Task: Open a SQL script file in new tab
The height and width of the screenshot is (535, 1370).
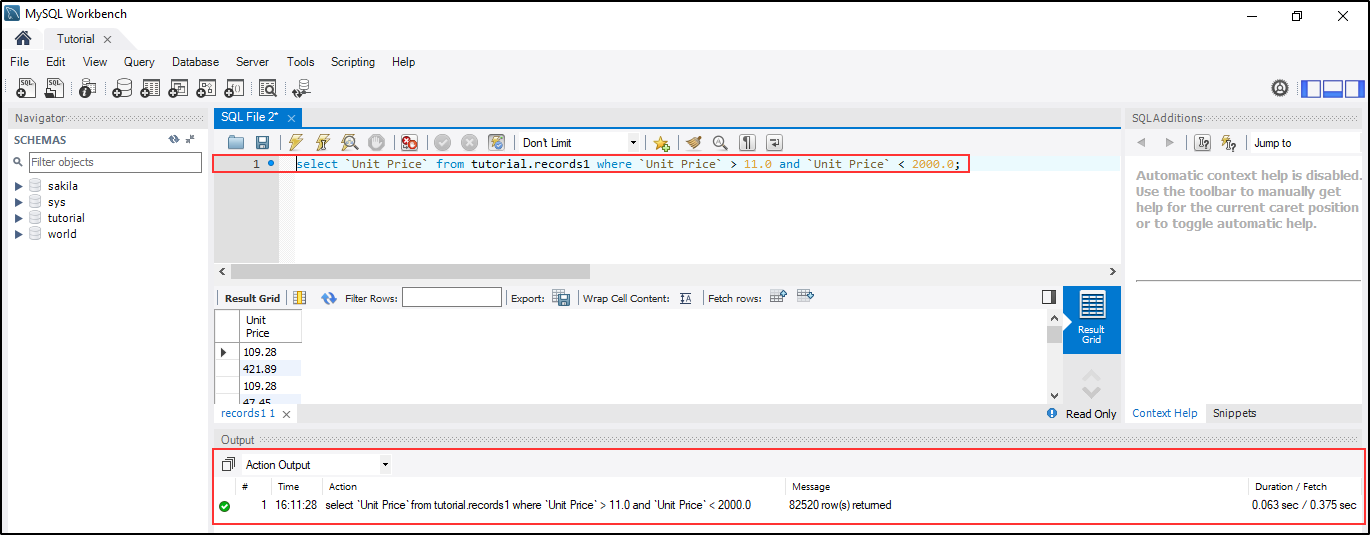Action: coord(55,88)
